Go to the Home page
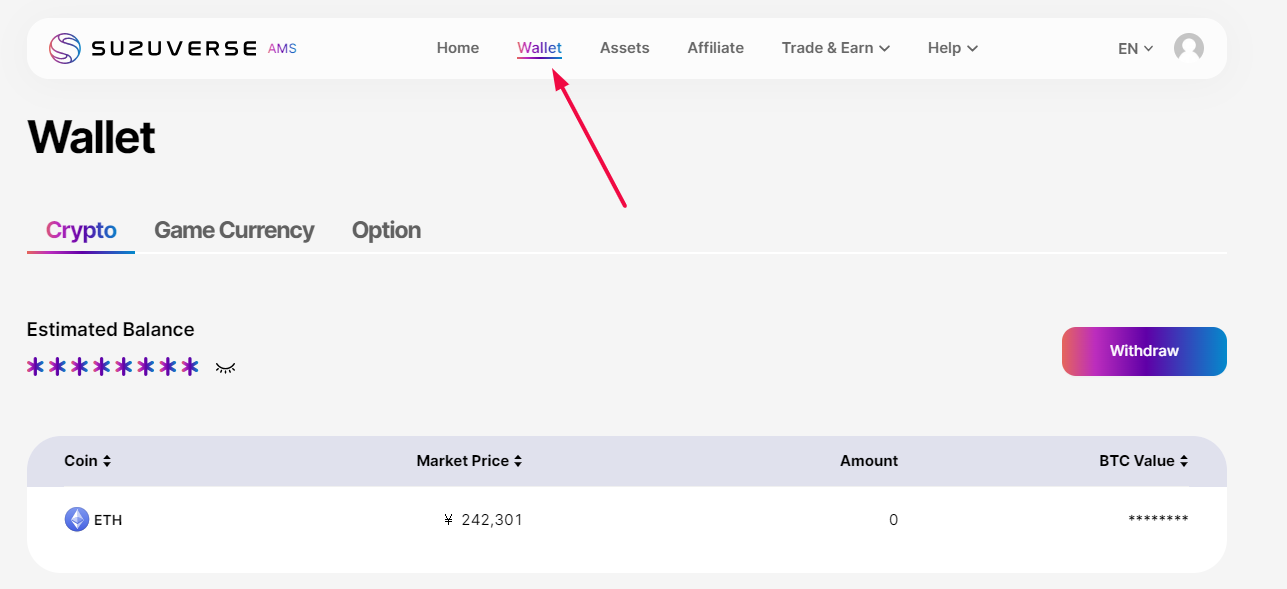The width and height of the screenshot is (1287, 589). pyautogui.click(x=458, y=48)
